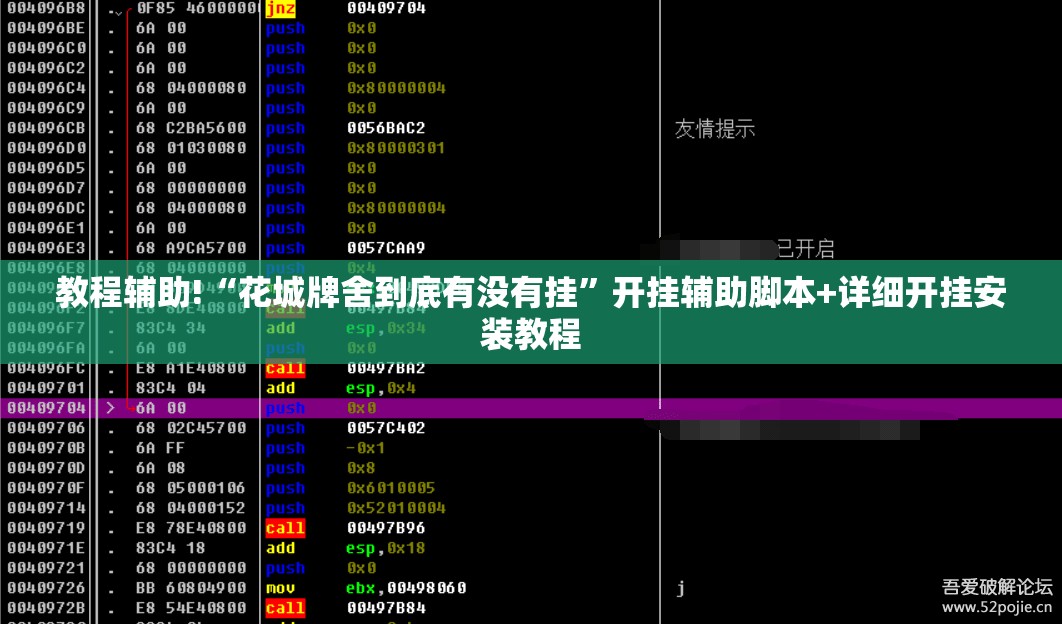The height and width of the screenshot is (624, 1062).
Task: Select address 00409714 in the listing
Action: 47,508
